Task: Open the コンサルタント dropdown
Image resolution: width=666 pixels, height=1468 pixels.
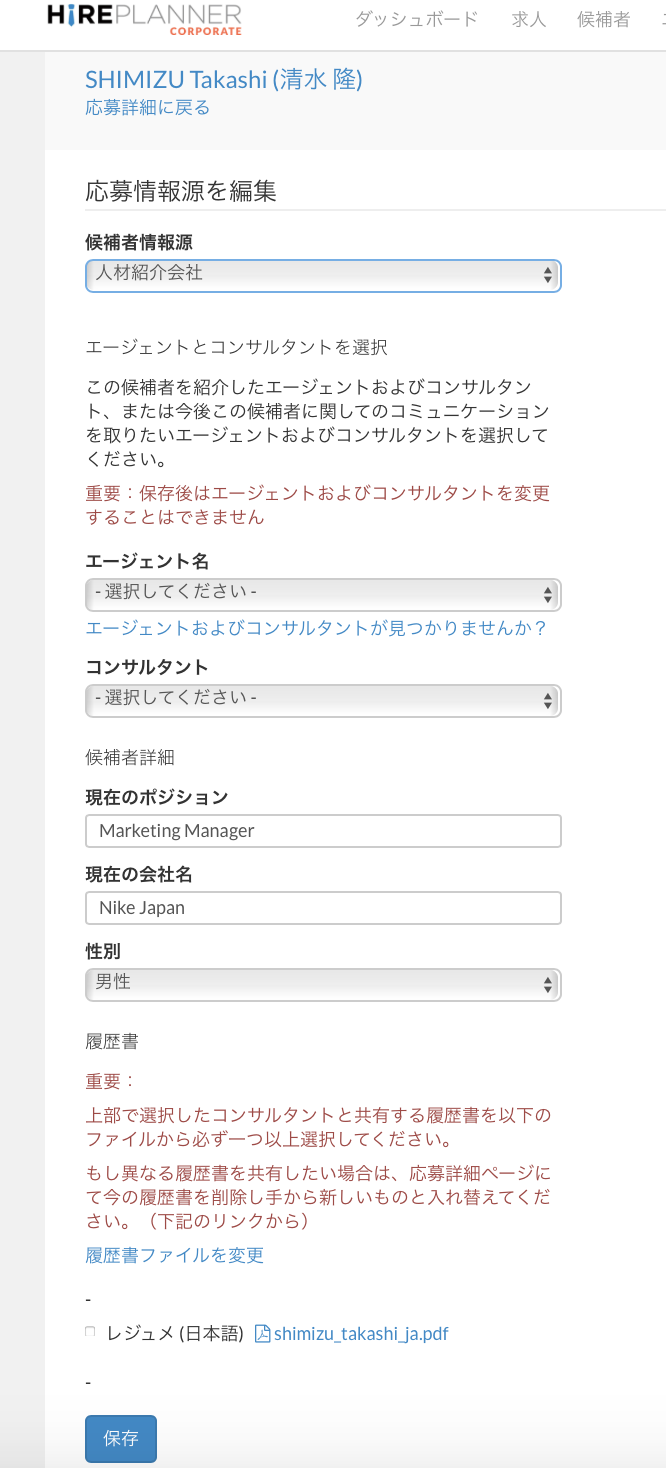Action: pos(322,698)
